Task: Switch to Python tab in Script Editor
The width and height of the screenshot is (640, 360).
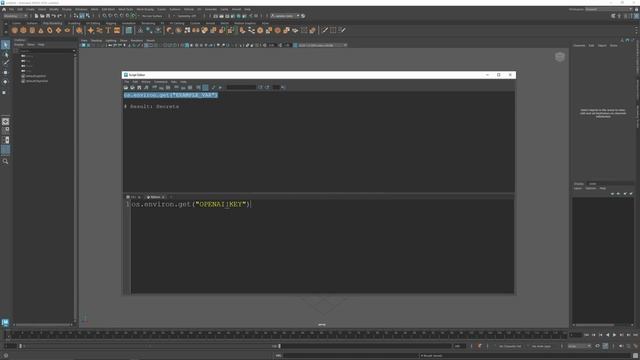Action: click(x=155, y=197)
